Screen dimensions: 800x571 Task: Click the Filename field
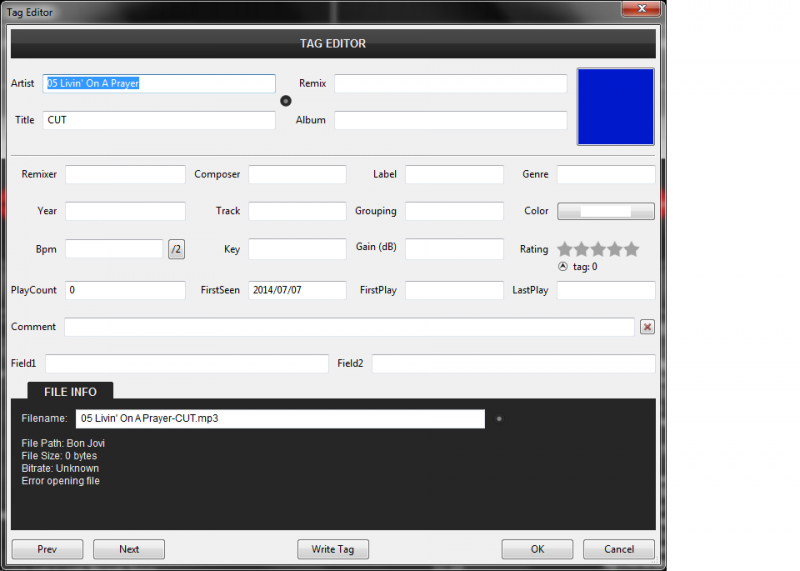click(x=280, y=418)
